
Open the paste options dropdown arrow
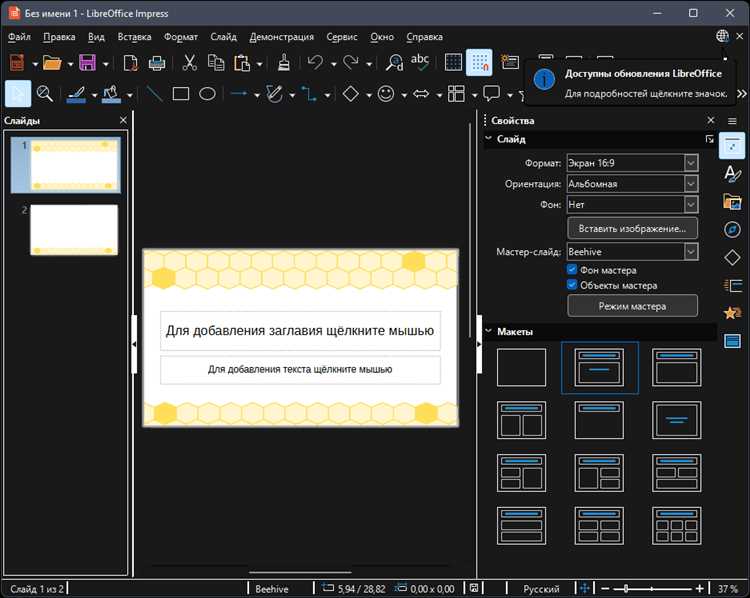tap(260, 64)
